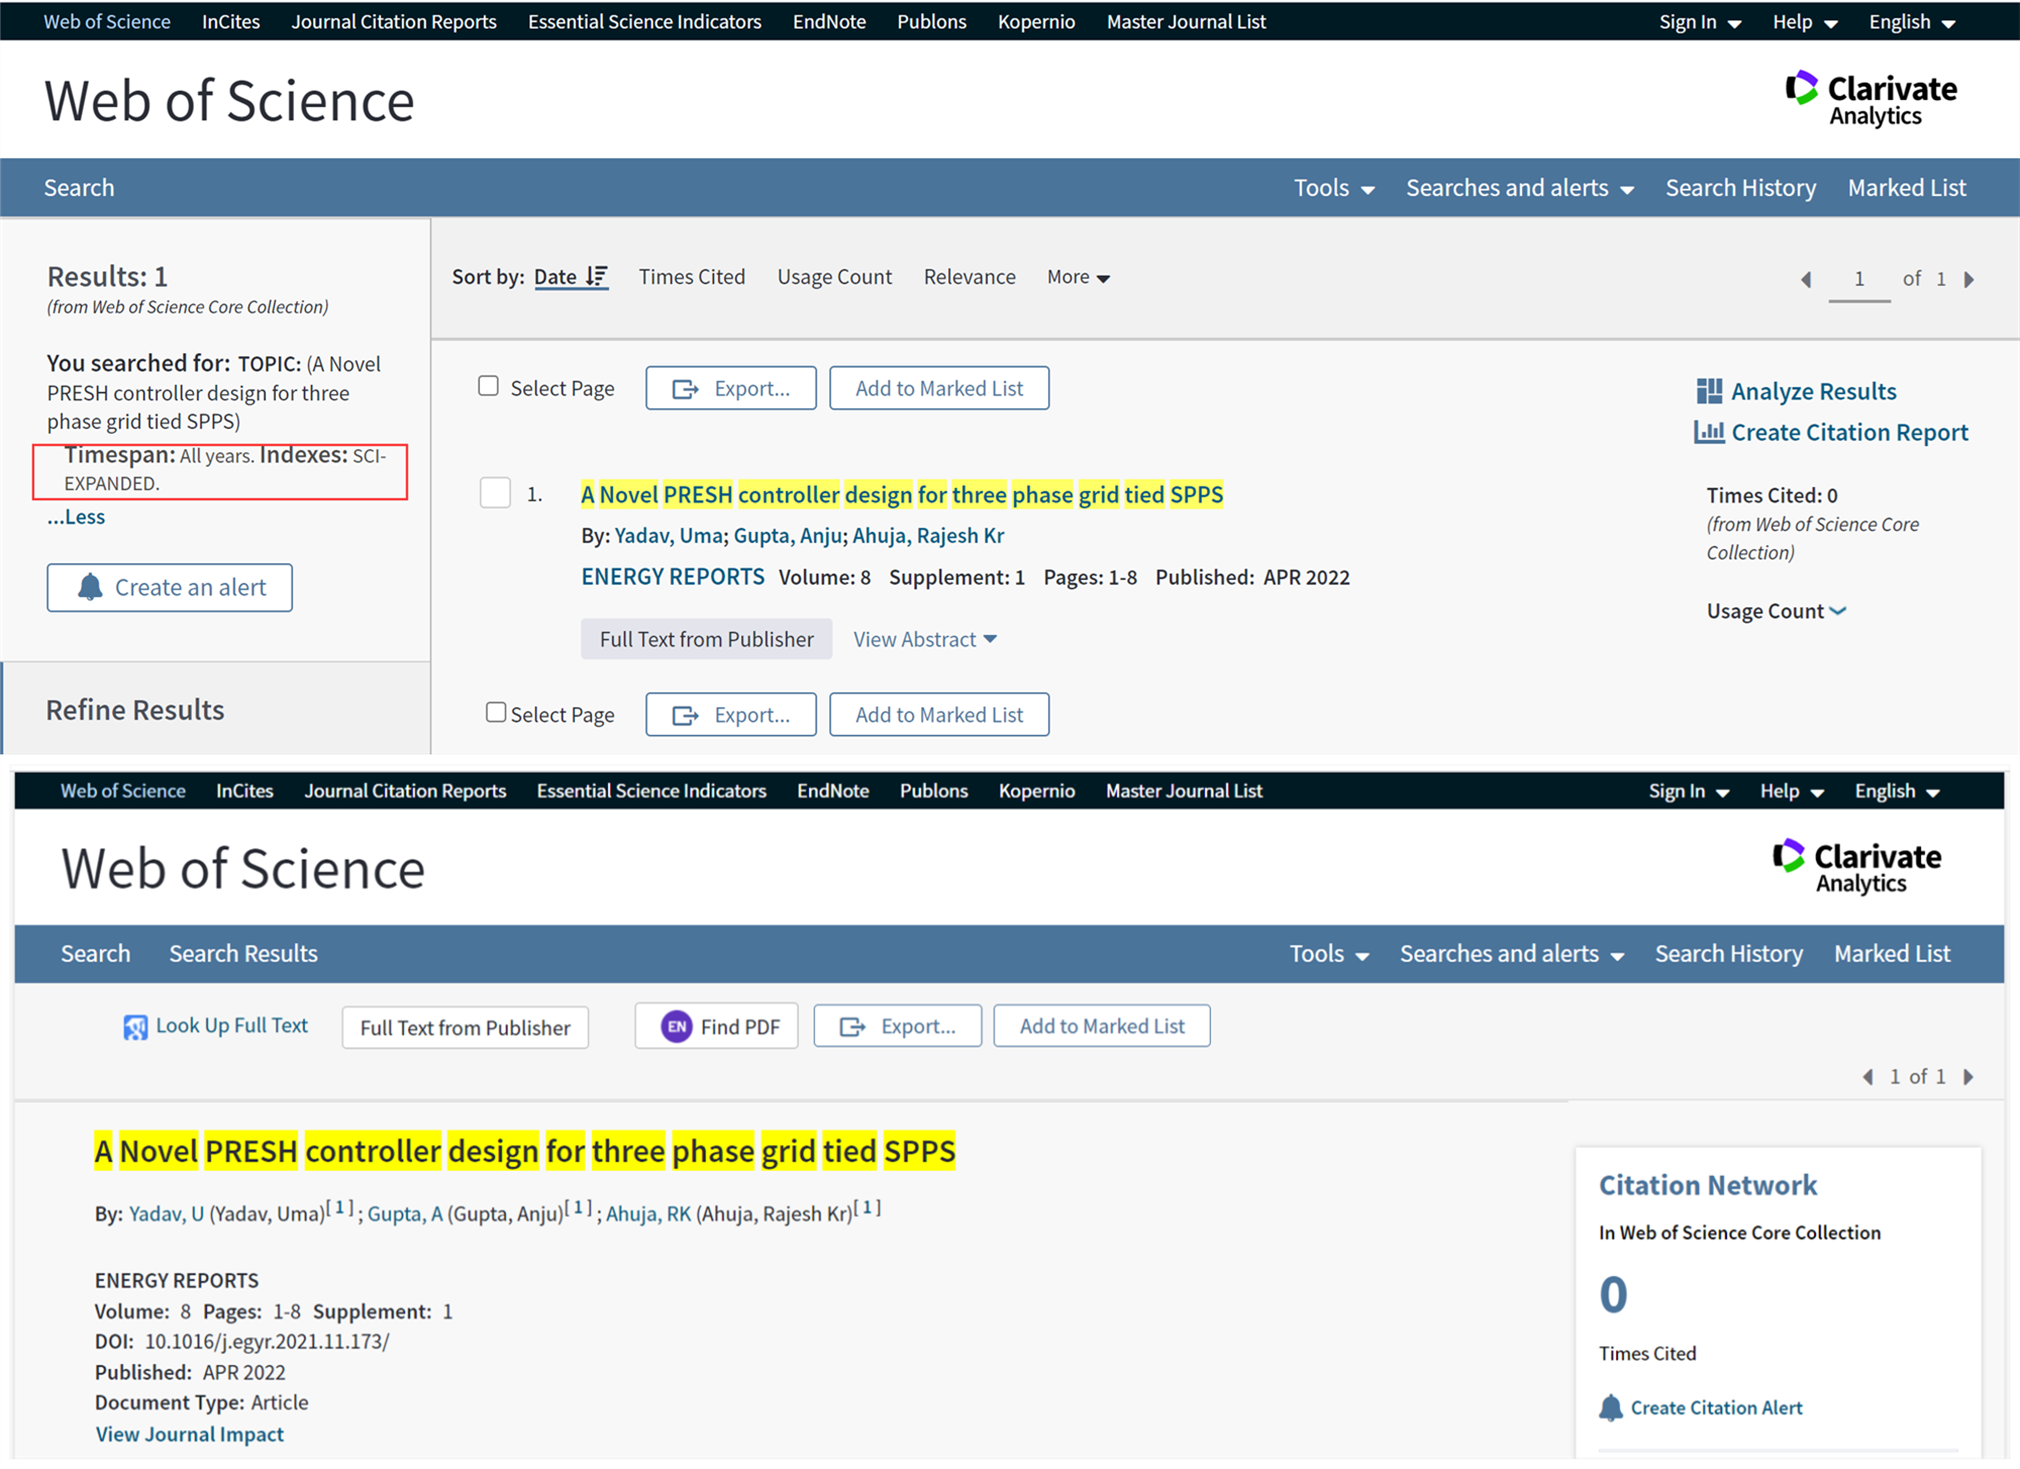
Task: Open the article title link in results
Action: (x=902, y=494)
